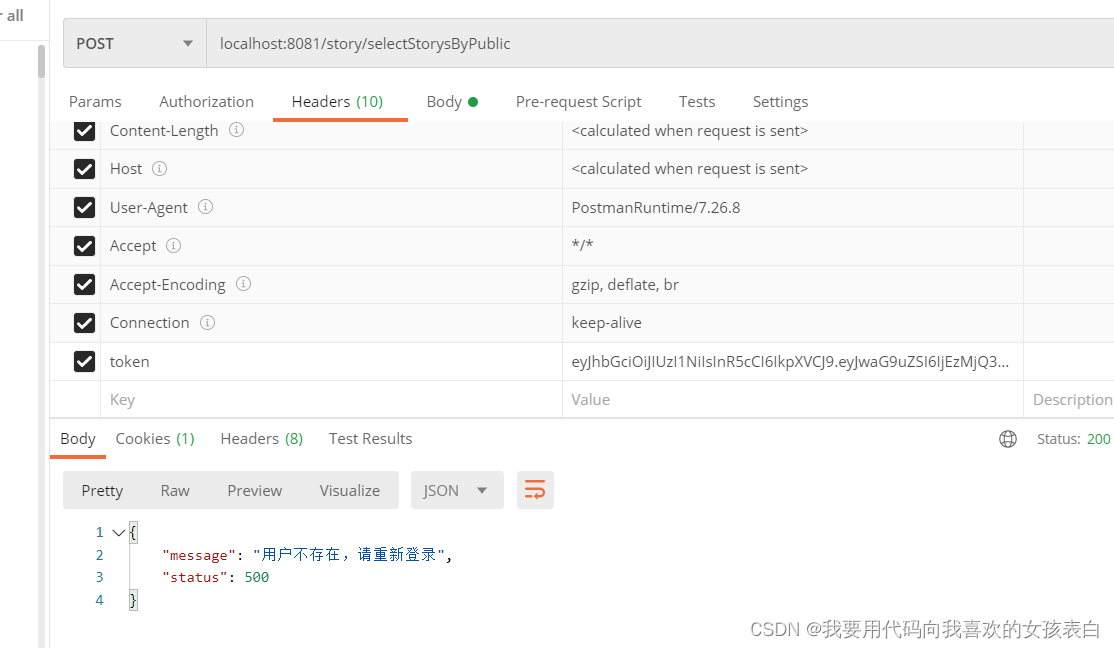1114x648 pixels.
Task: Click the left sidebar vertical scrollbar
Action: click(41, 62)
